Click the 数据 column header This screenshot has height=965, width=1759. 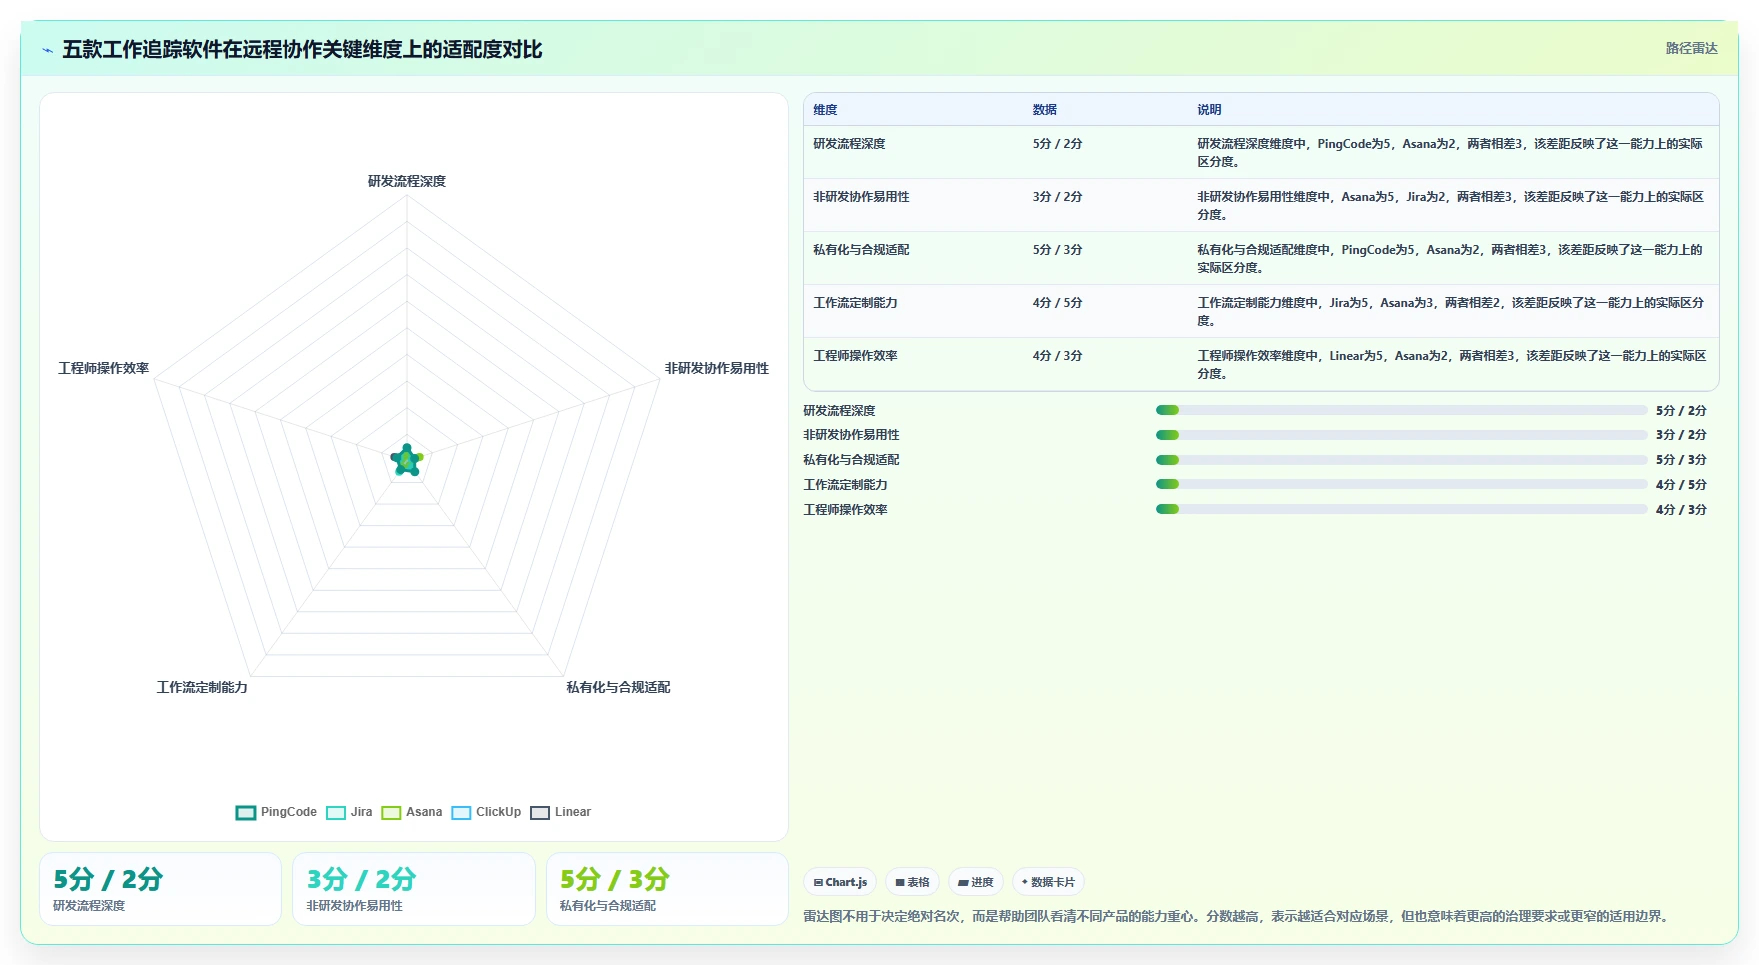(x=1045, y=110)
